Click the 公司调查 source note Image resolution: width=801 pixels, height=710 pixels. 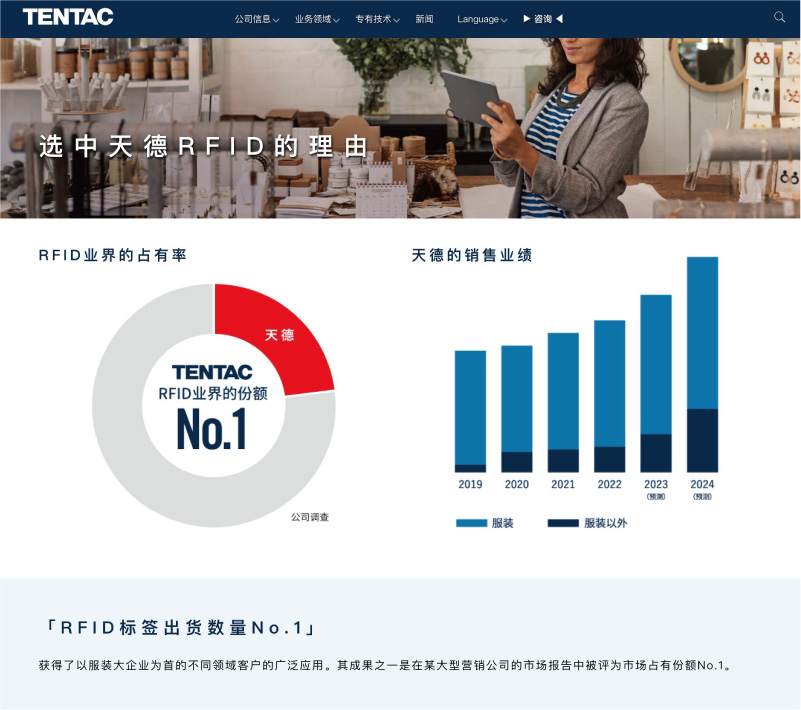310,517
